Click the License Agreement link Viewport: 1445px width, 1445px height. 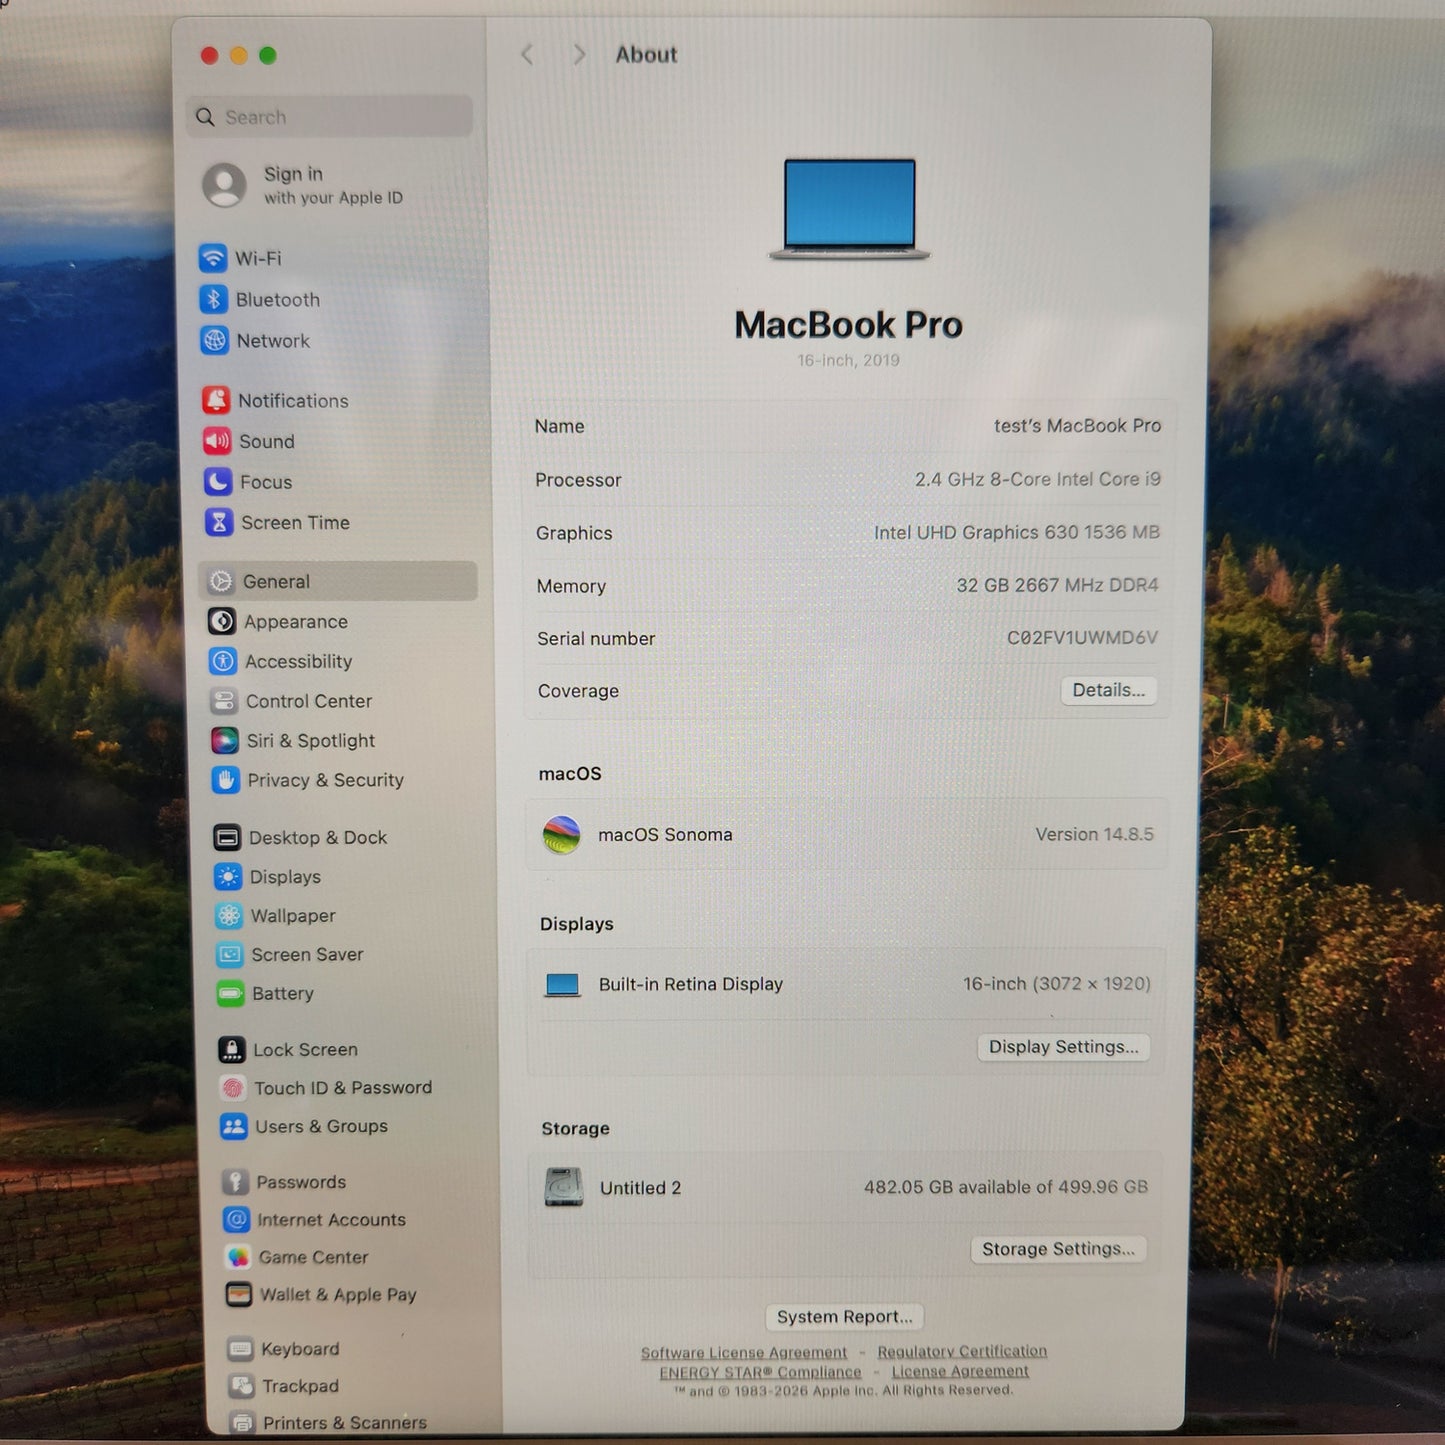pos(960,1371)
